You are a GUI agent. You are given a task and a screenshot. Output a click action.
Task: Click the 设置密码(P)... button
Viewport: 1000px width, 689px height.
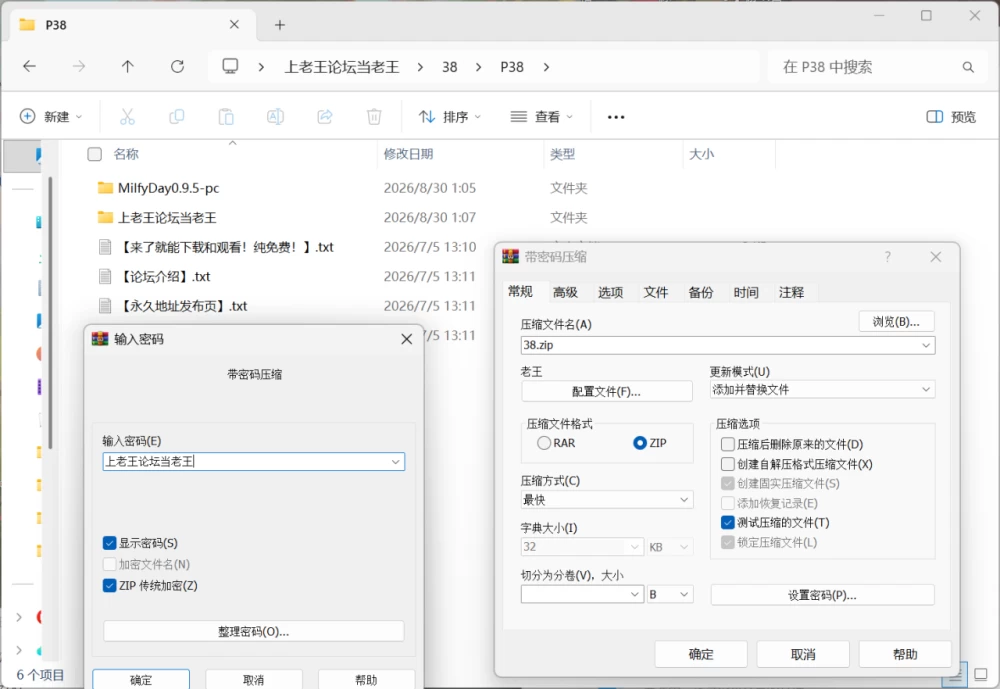(x=823, y=595)
